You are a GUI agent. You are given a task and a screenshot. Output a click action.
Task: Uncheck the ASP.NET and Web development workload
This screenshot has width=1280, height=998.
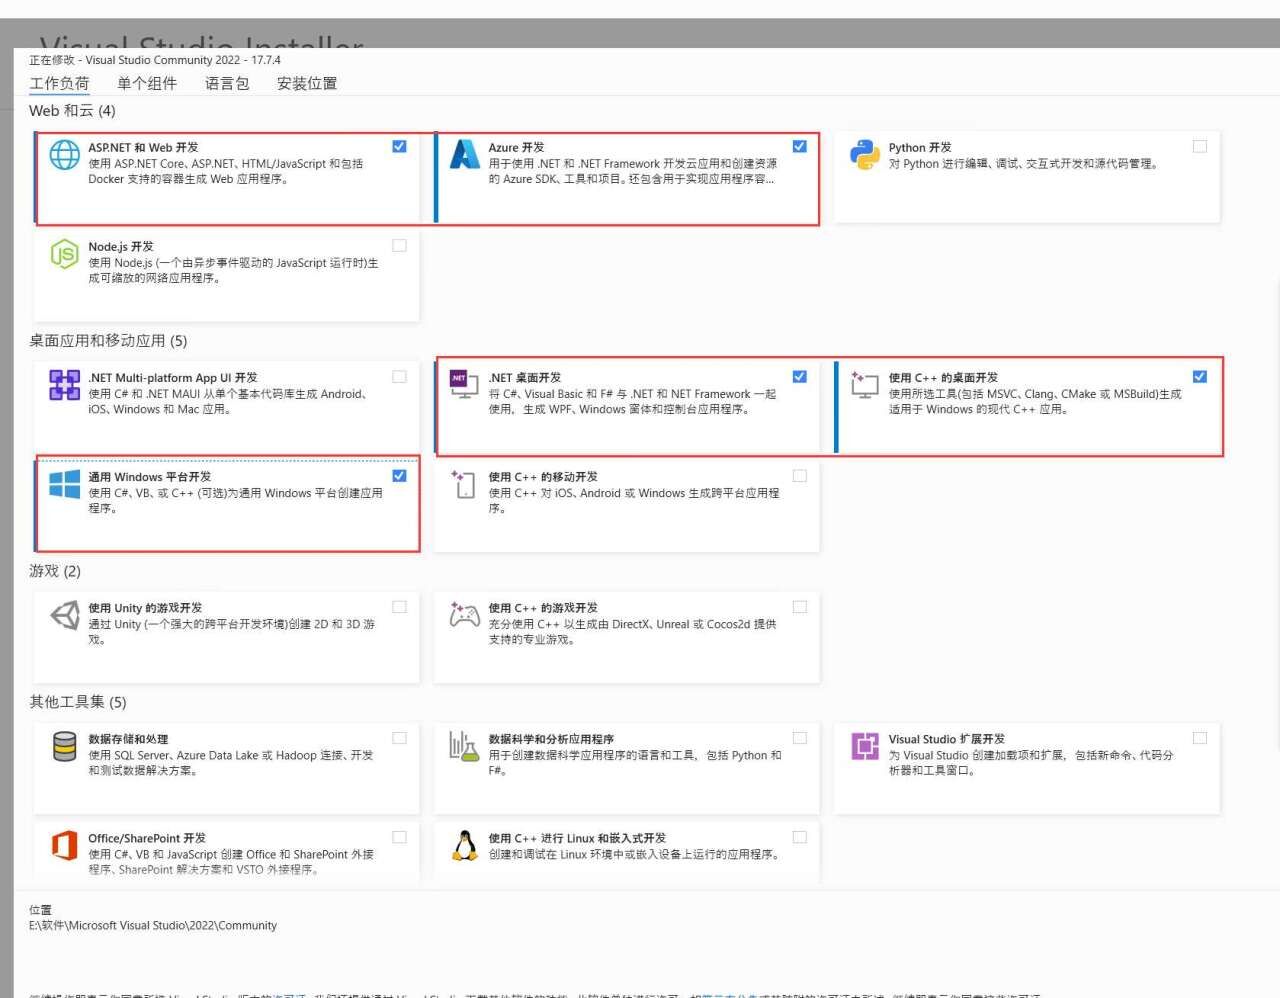click(399, 146)
